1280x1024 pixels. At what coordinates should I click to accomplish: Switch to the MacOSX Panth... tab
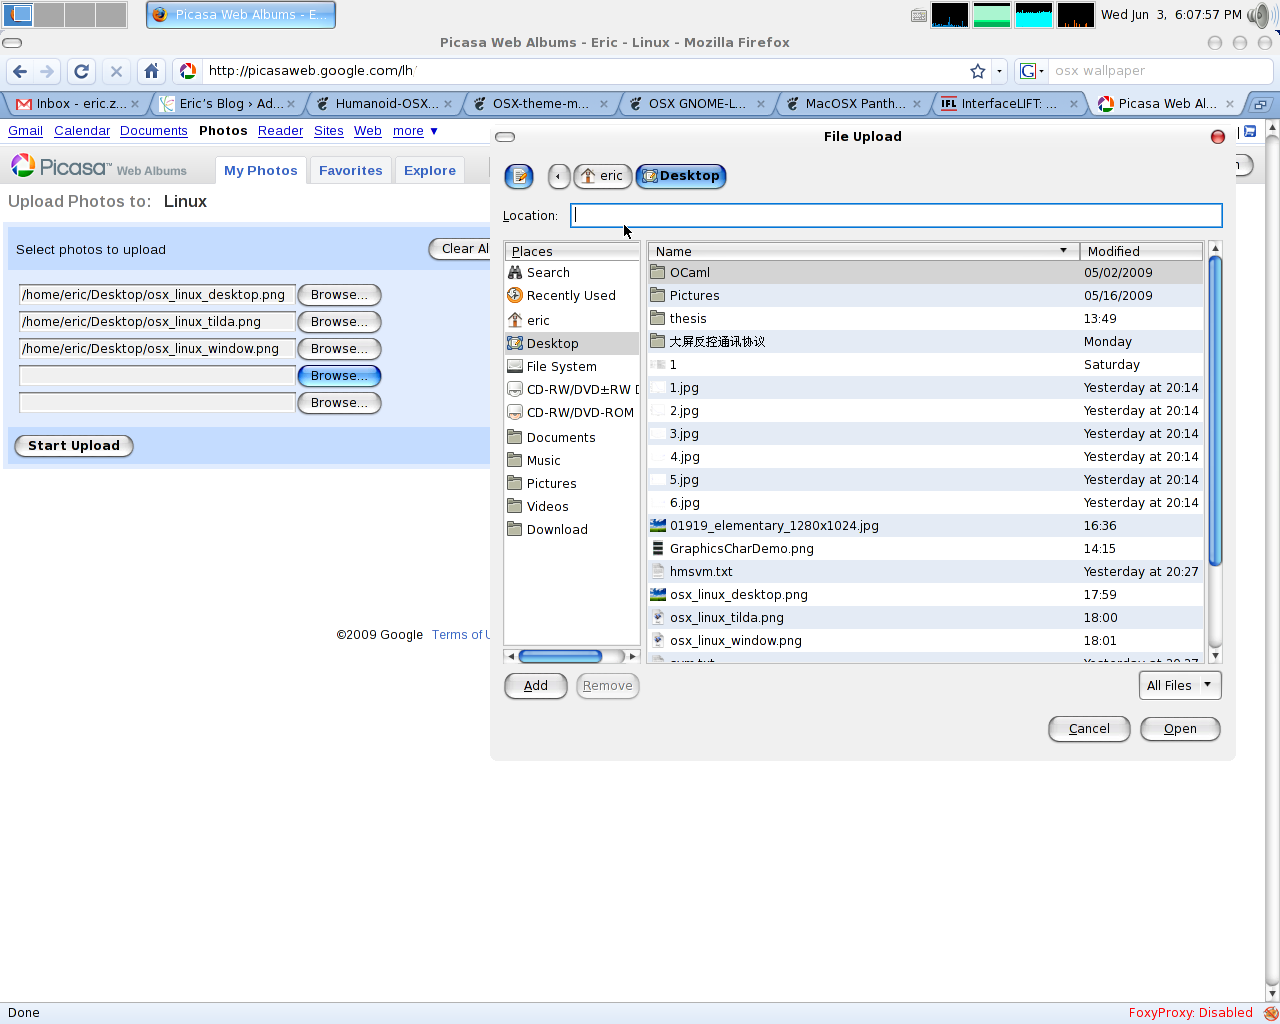coord(855,104)
